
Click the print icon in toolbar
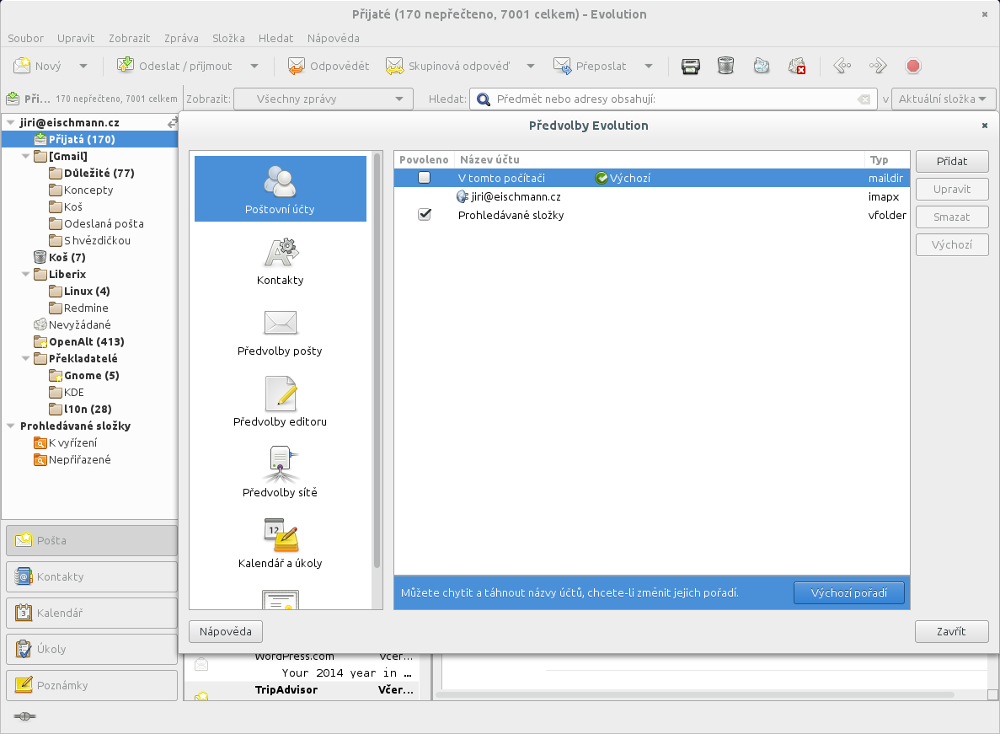pos(690,66)
